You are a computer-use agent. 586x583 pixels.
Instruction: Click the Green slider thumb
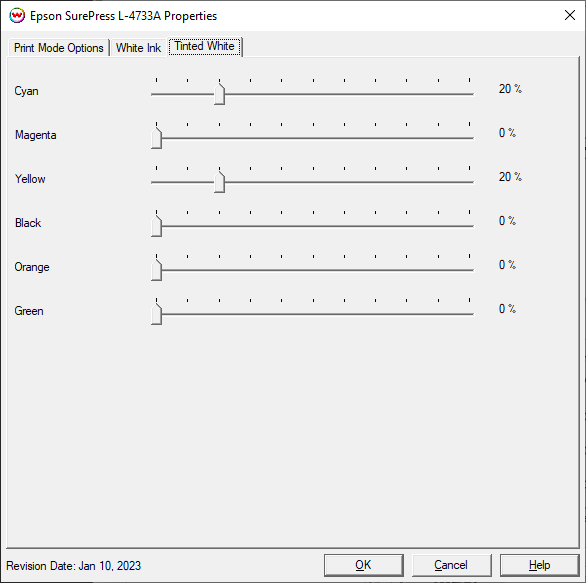pos(157,314)
